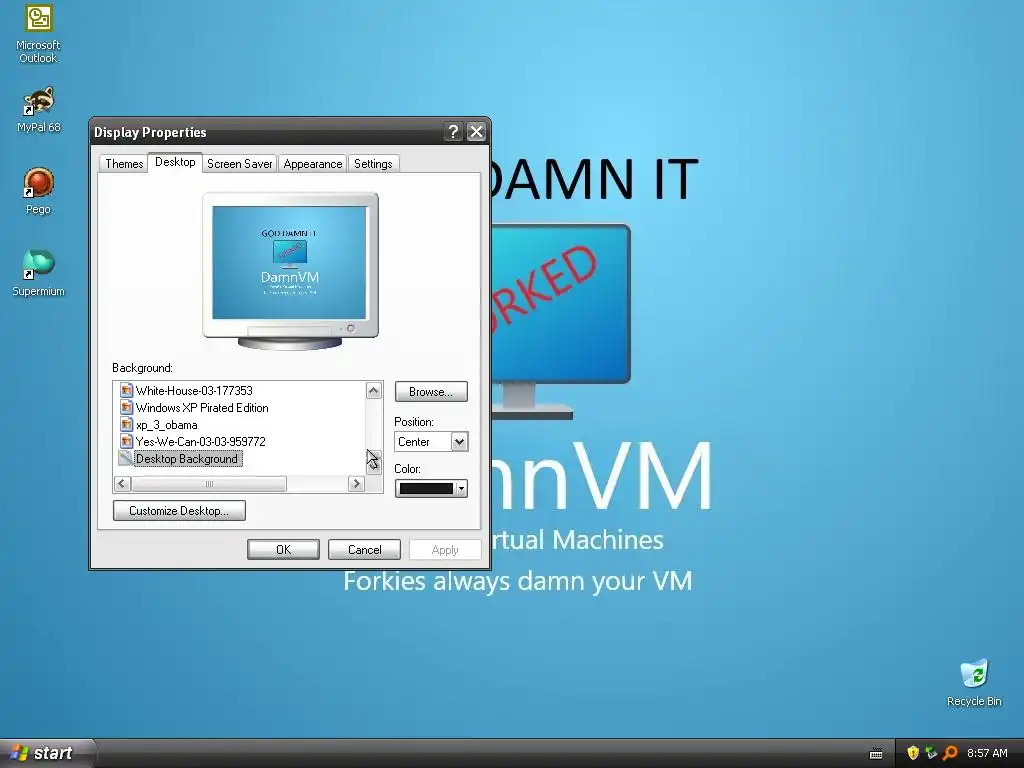
Task: Open the Settings tab
Action: point(373,164)
